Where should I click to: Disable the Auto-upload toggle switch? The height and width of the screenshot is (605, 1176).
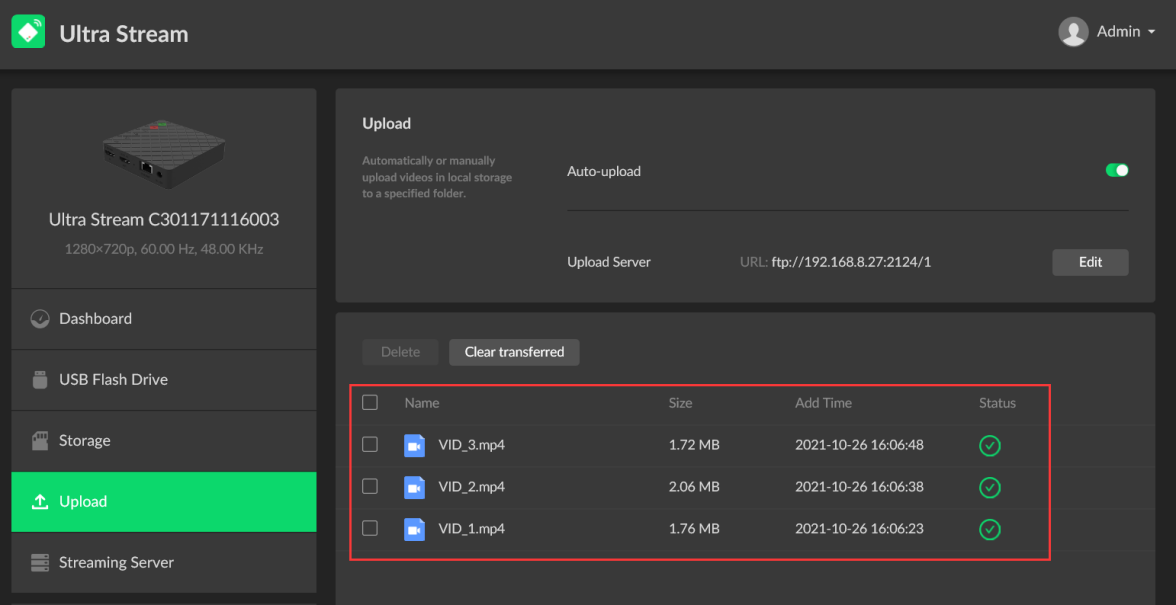coord(1117,170)
